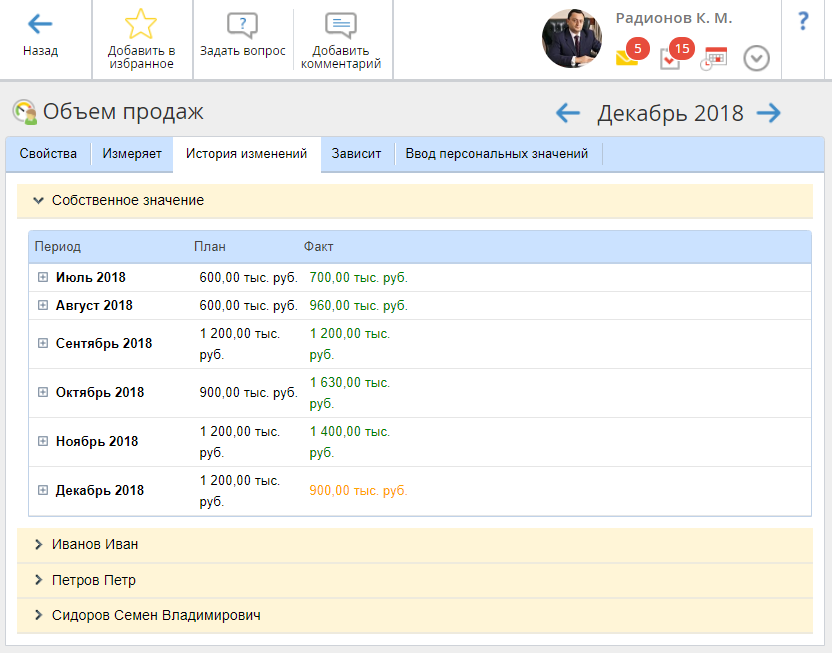The image size is (832, 653).
Task: Open help question mark icon
Action: (x=803, y=22)
